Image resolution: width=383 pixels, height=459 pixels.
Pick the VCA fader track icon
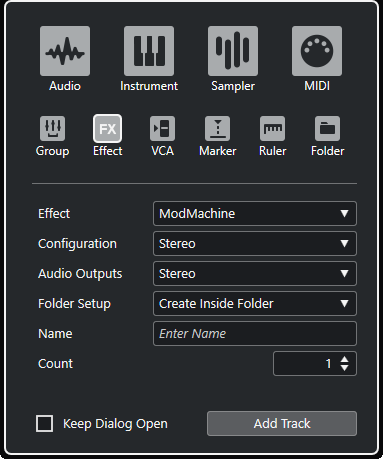(x=162, y=128)
